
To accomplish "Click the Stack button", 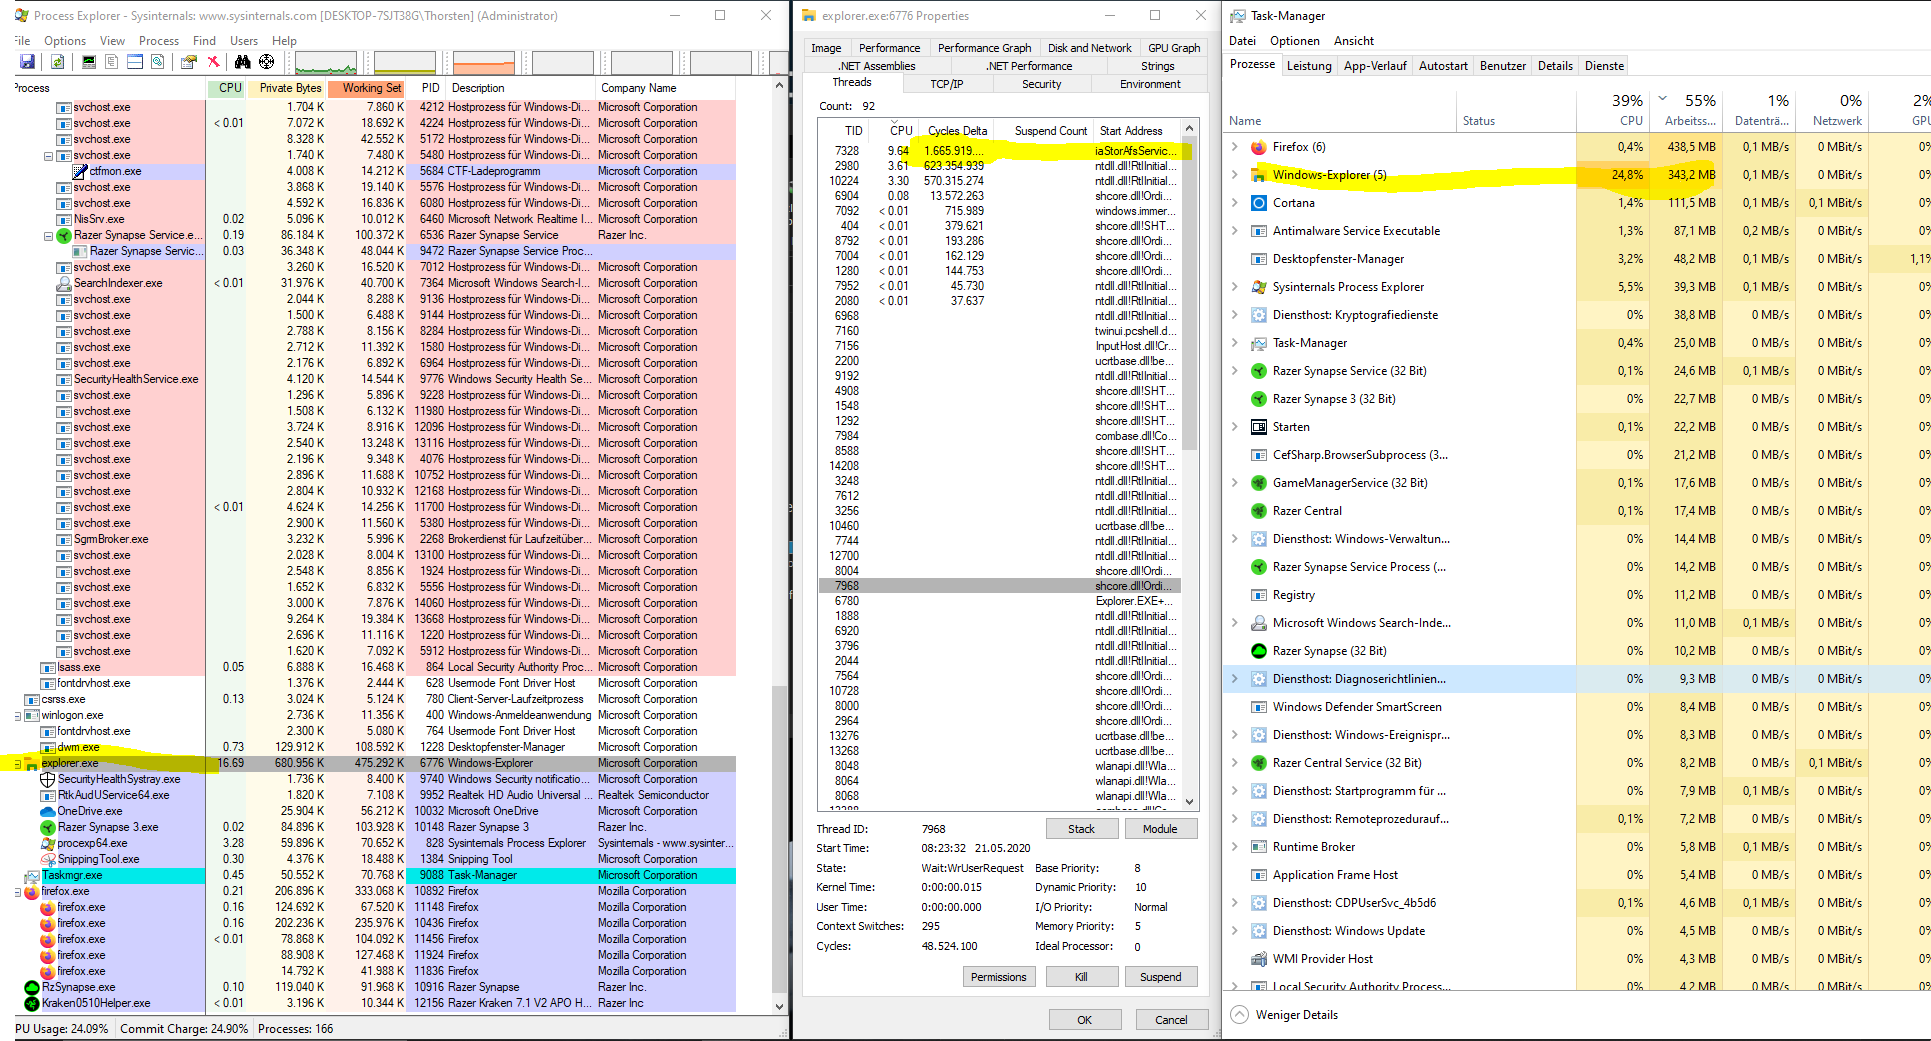I will click(1081, 829).
